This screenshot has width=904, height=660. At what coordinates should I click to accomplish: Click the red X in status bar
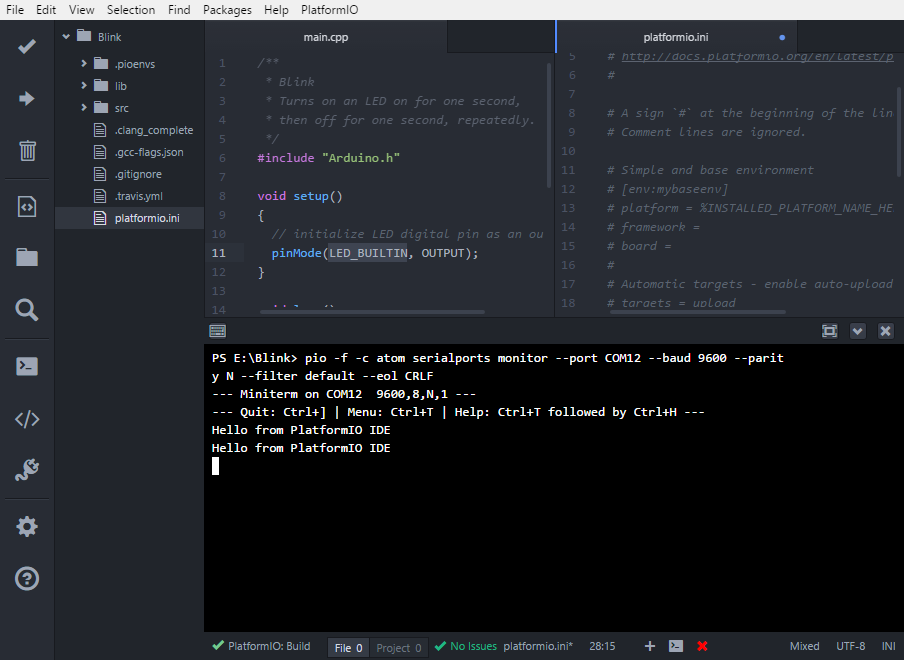[702, 646]
